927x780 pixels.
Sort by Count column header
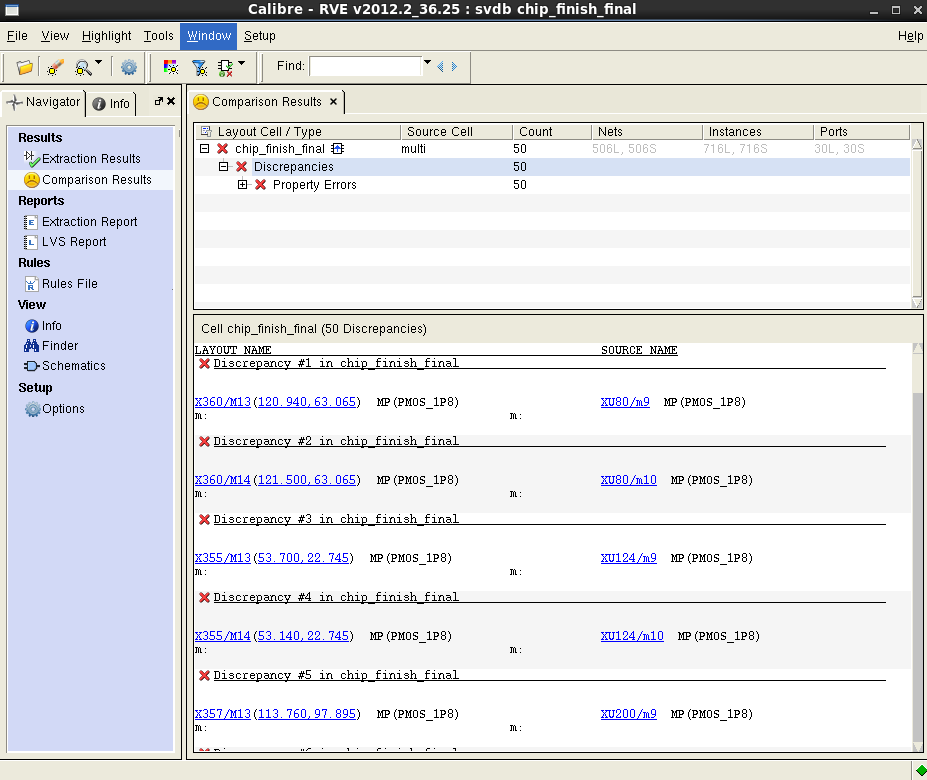click(x=536, y=132)
